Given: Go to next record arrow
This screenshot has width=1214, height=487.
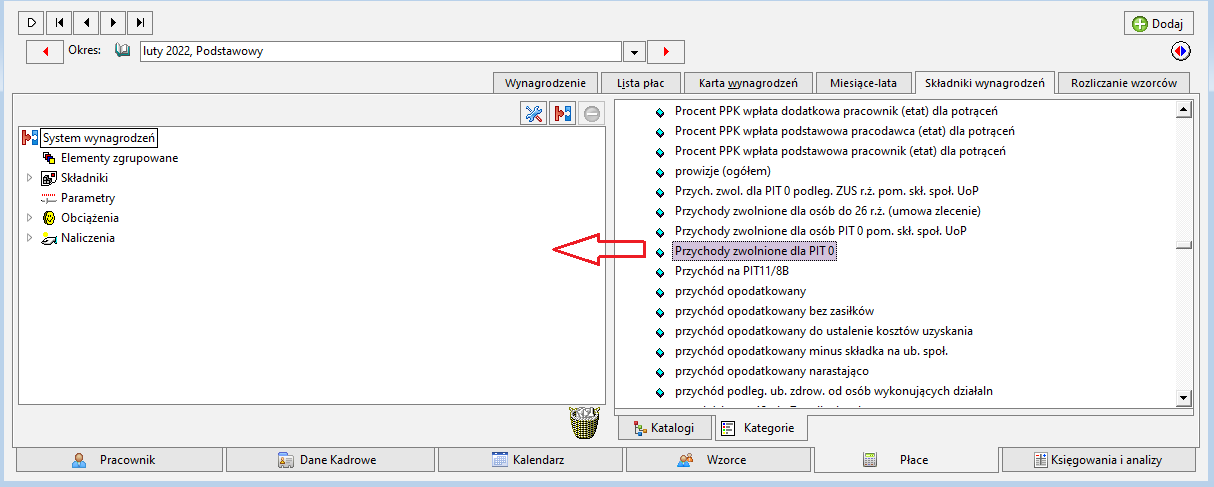Looking at the screenshot, I should (x=113, y=21).
